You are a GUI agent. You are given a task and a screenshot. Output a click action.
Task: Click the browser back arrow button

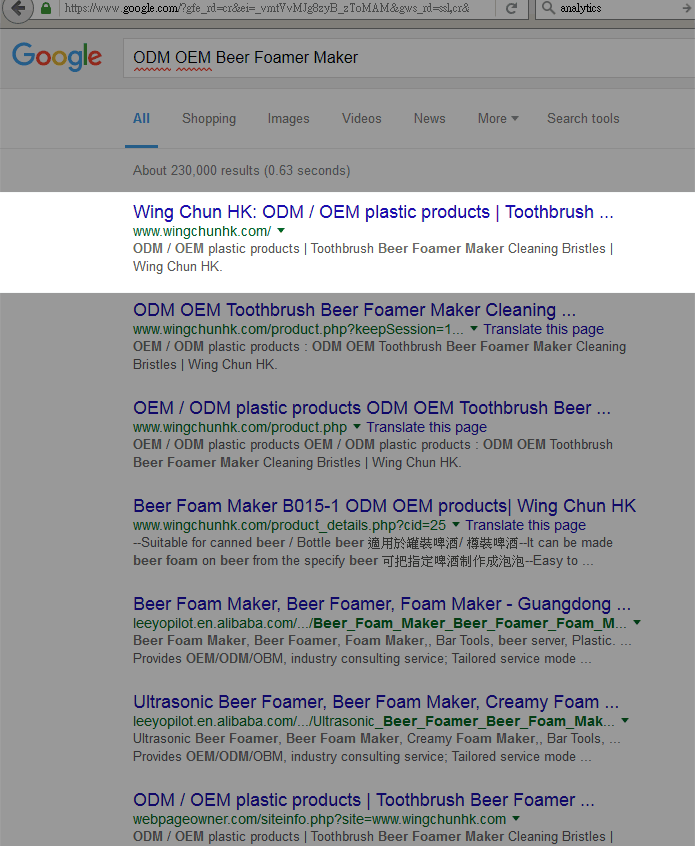coord(18,8)
